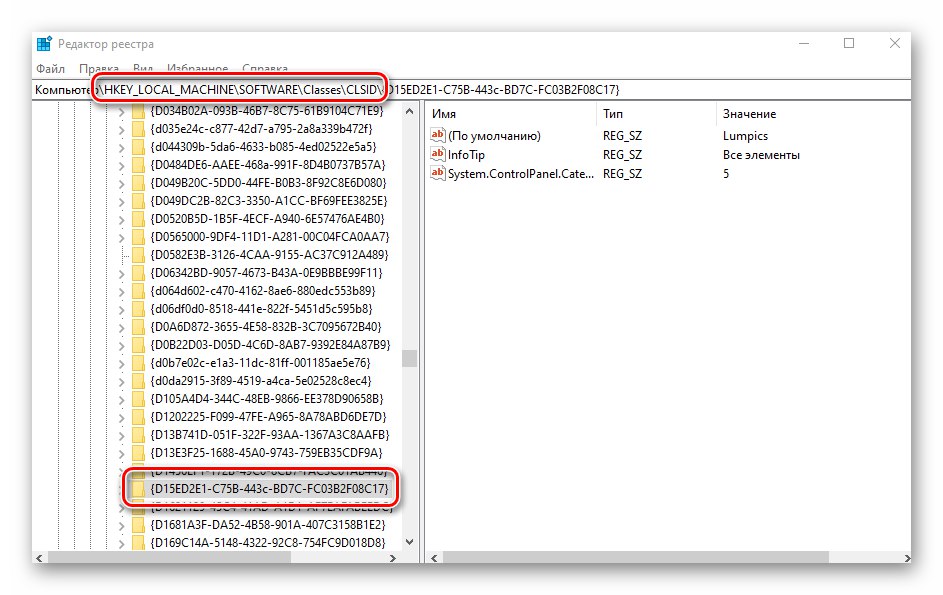Screen dimensions: 943x595
Task: Select folder icon of {d06df0d0-8518-441e-822f-5451d5c595b8}
Action: point(138,309)
